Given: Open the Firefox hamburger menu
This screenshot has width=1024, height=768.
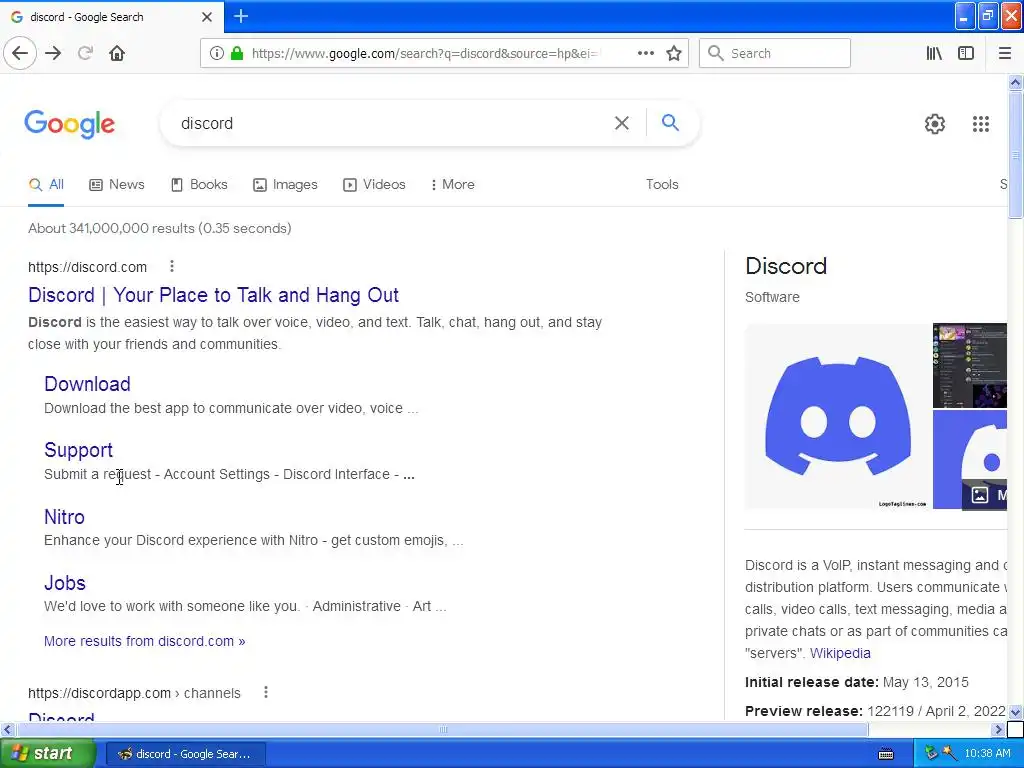Looking at the screenshot, I should click(1004, 53).
